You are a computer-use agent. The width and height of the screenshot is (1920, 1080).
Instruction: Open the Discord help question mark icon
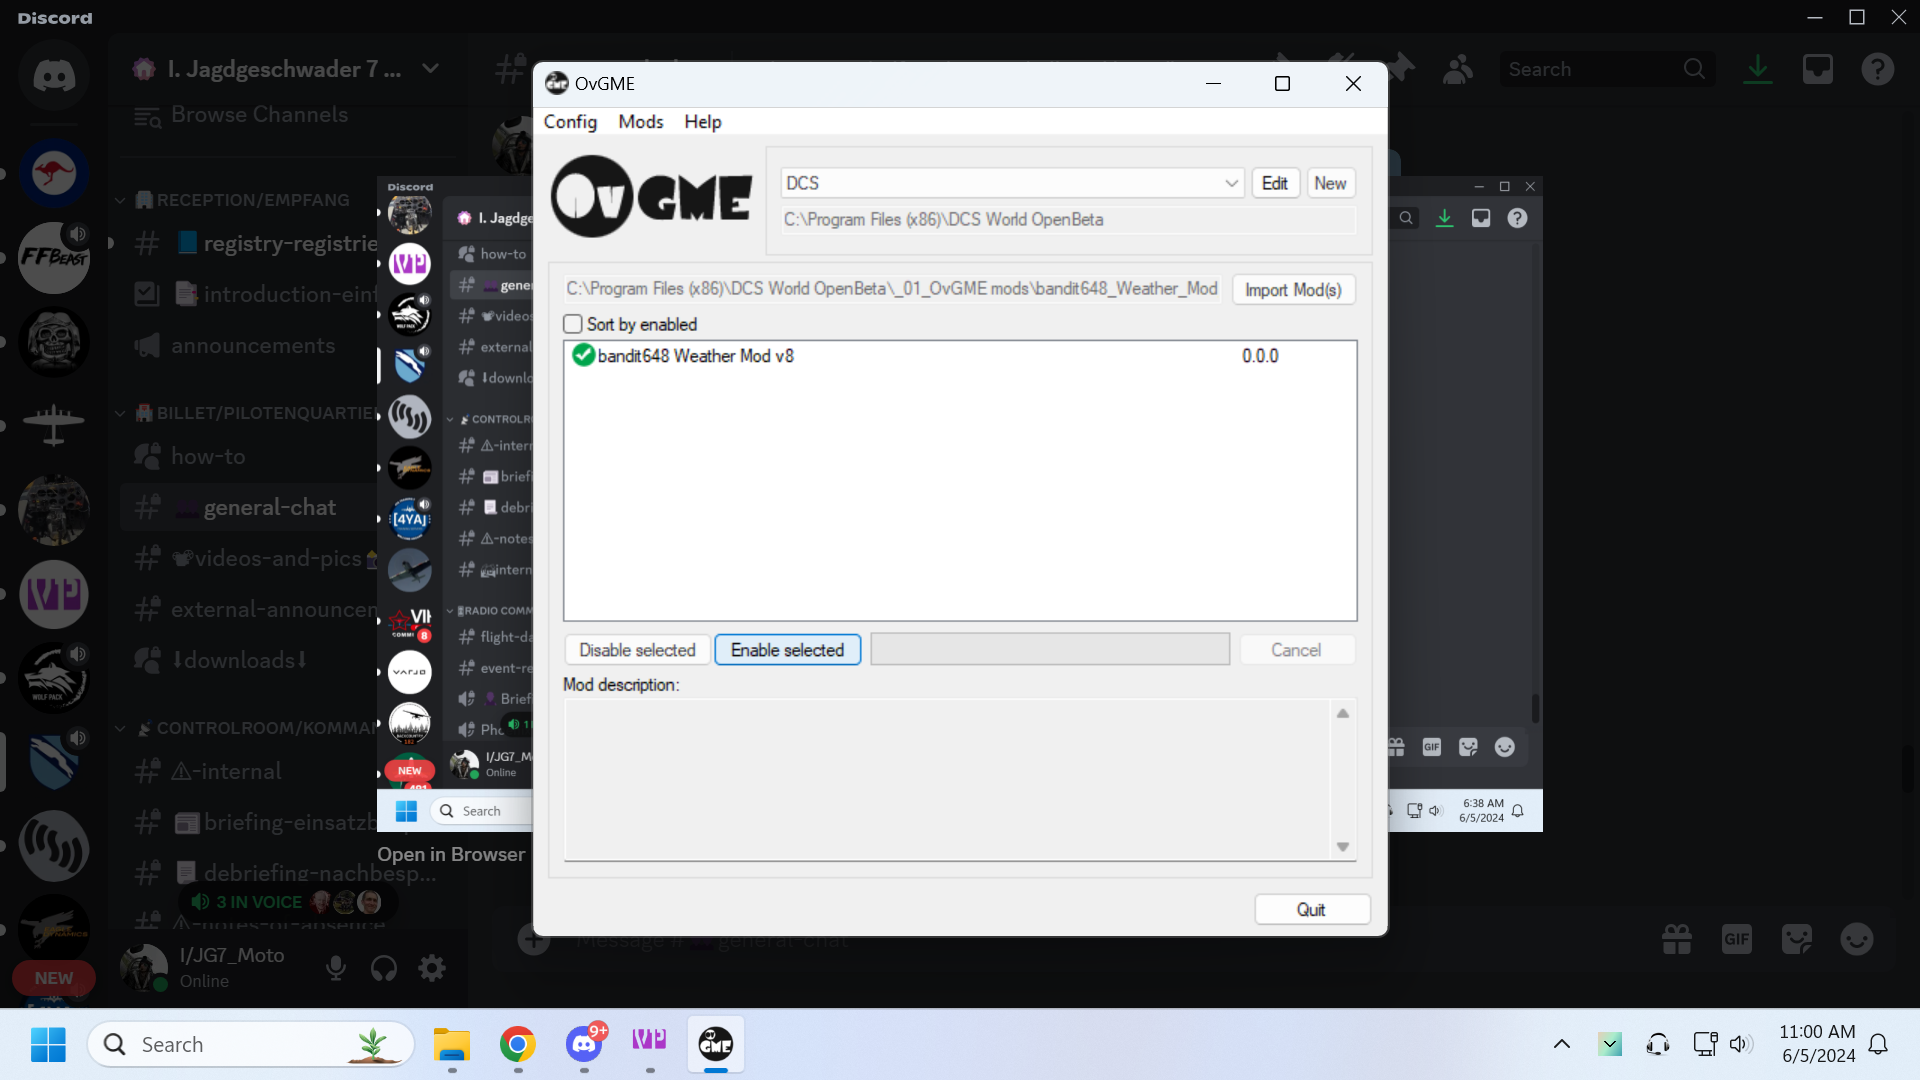[1877, 69]
